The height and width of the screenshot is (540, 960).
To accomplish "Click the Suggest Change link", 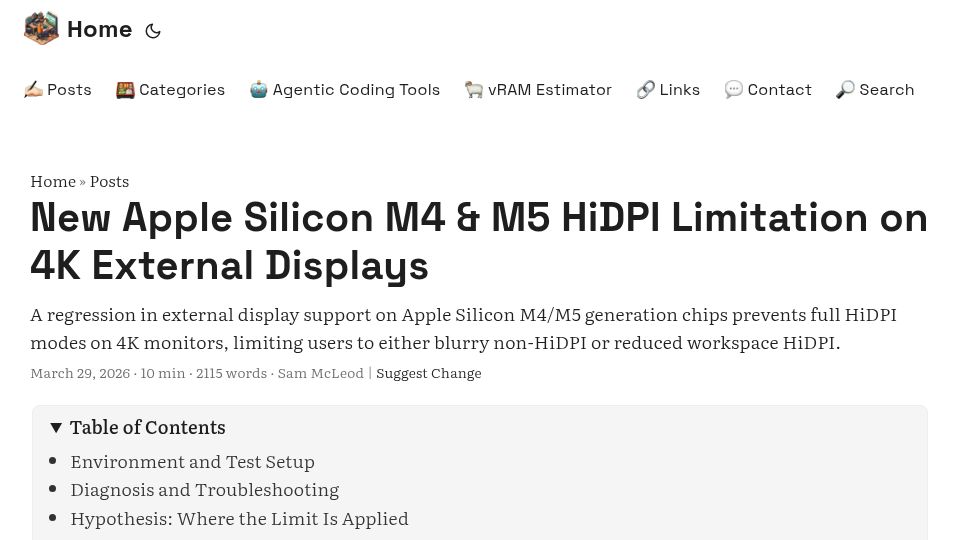I will (x=429, y=373).
